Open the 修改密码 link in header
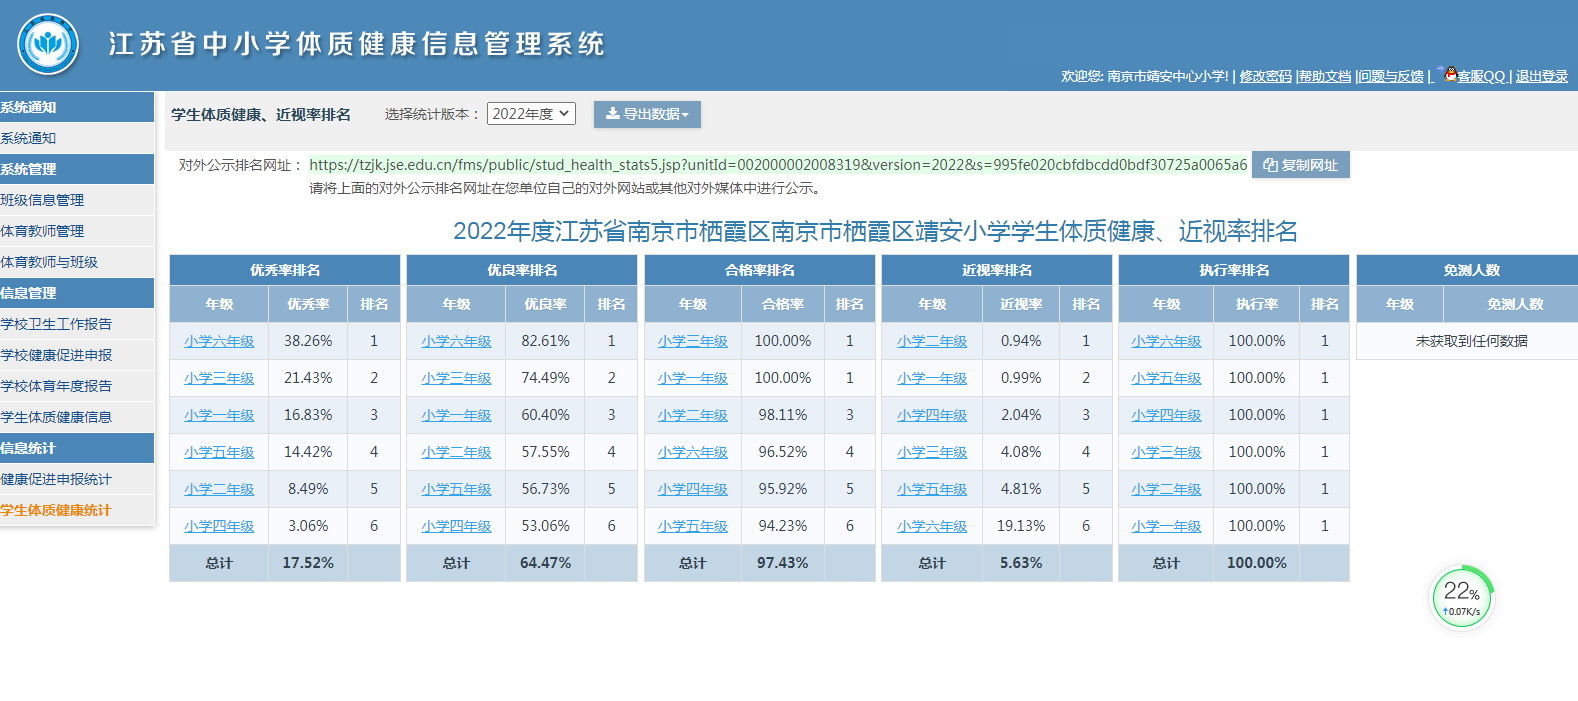Image resolution: width=1578 pixels, height=701 pixels. coord(1265,76)
